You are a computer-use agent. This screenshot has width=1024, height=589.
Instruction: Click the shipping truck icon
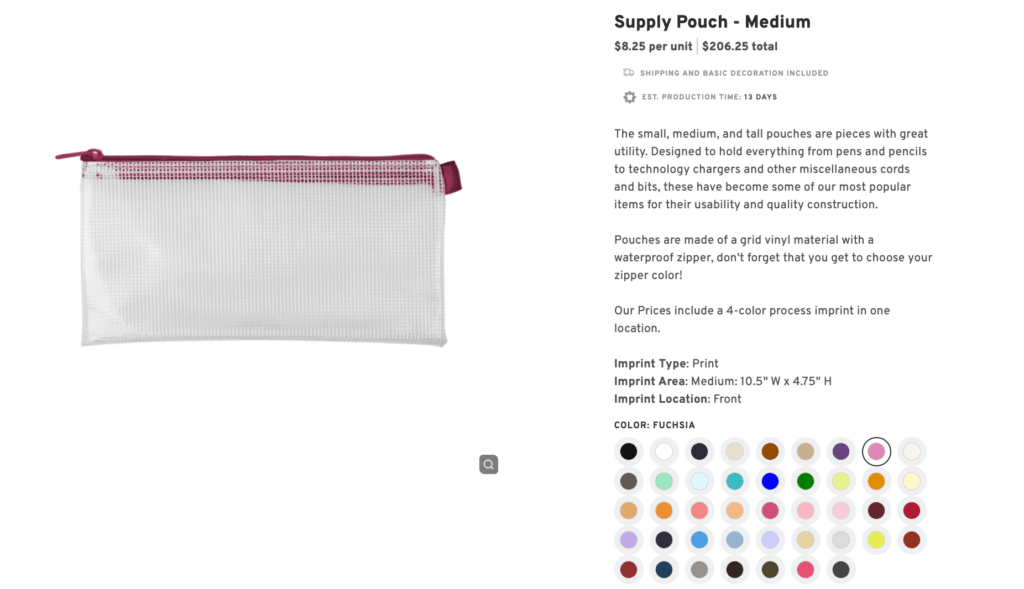click(629, 72)
